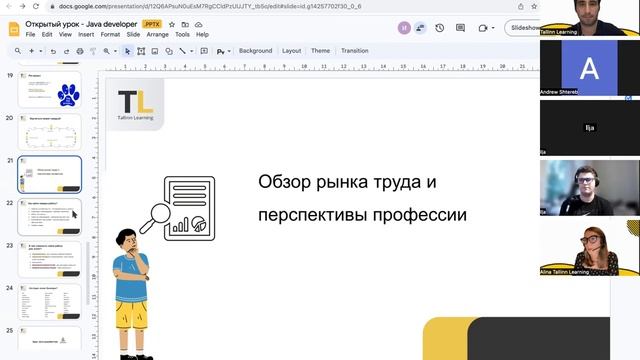640x360 pixels.
Task: Click the Move to folder icon
Action: (185, 24)
